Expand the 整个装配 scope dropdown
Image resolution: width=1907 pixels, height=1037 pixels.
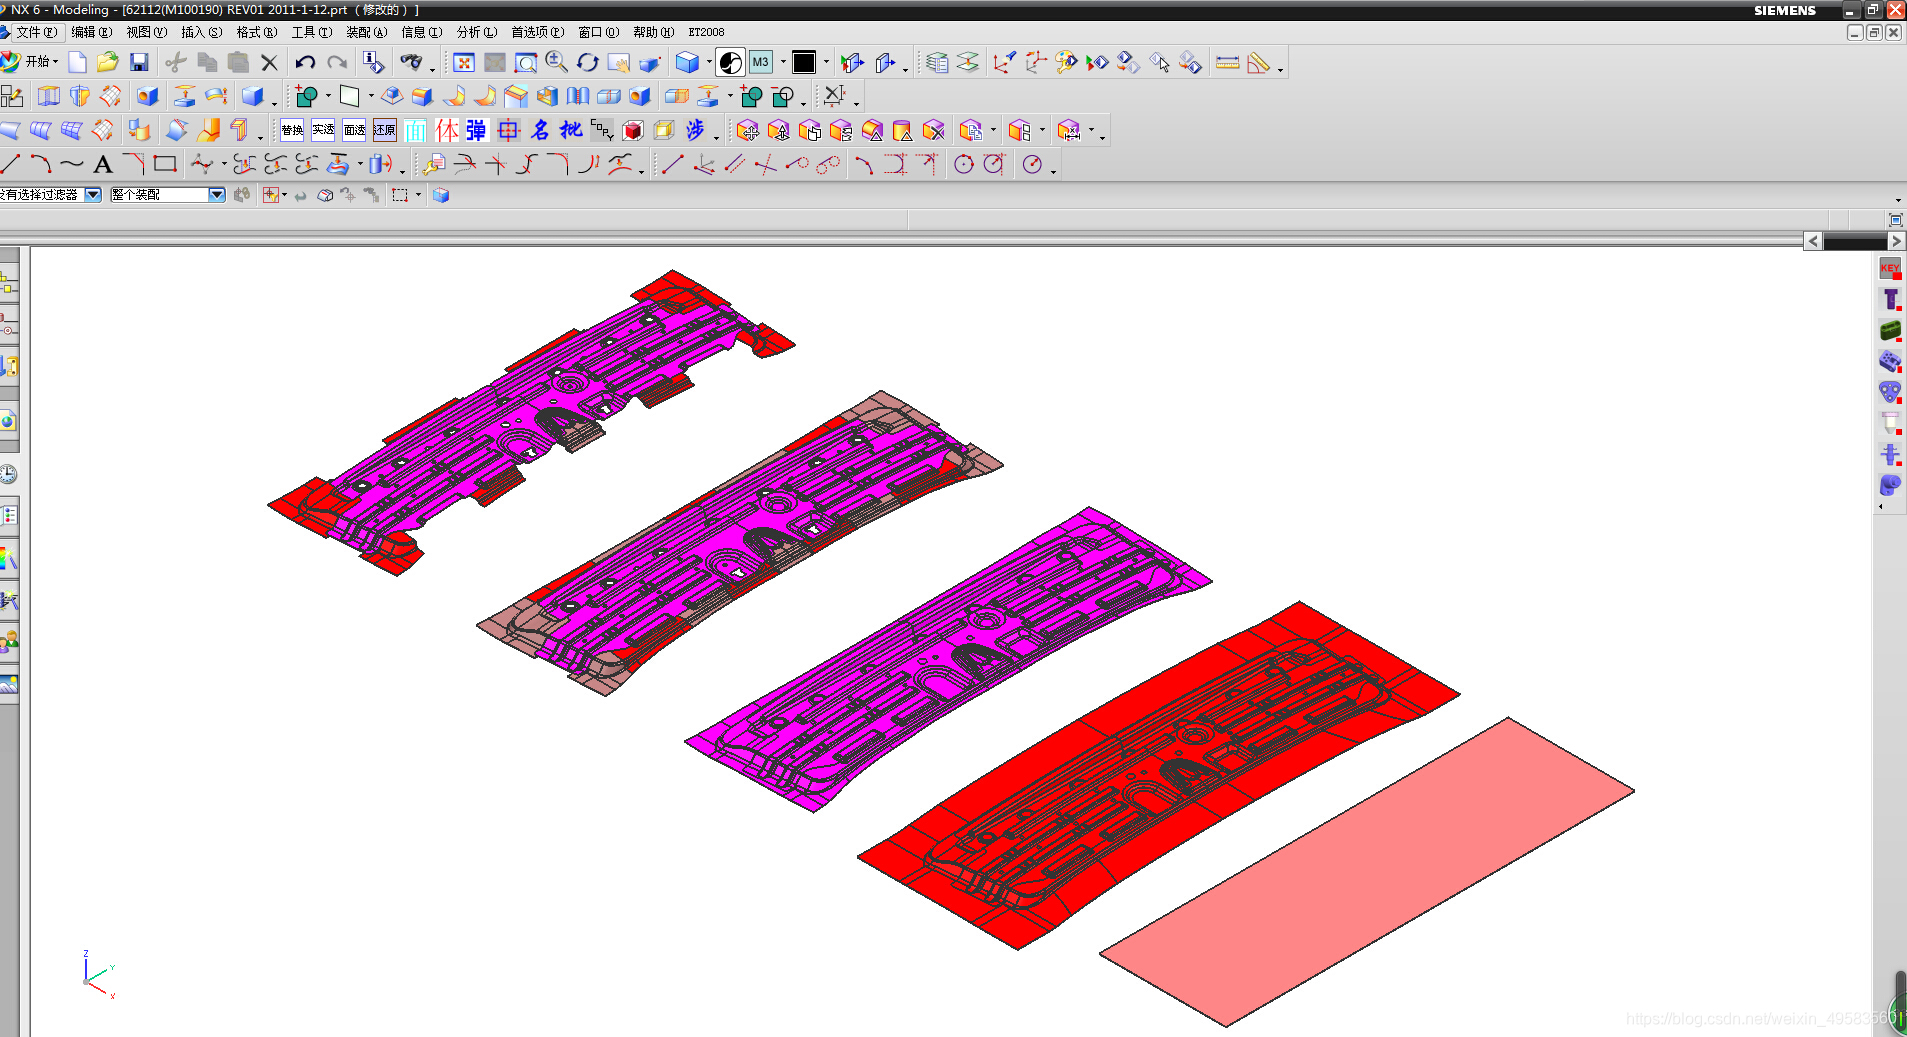click(217, 195)
